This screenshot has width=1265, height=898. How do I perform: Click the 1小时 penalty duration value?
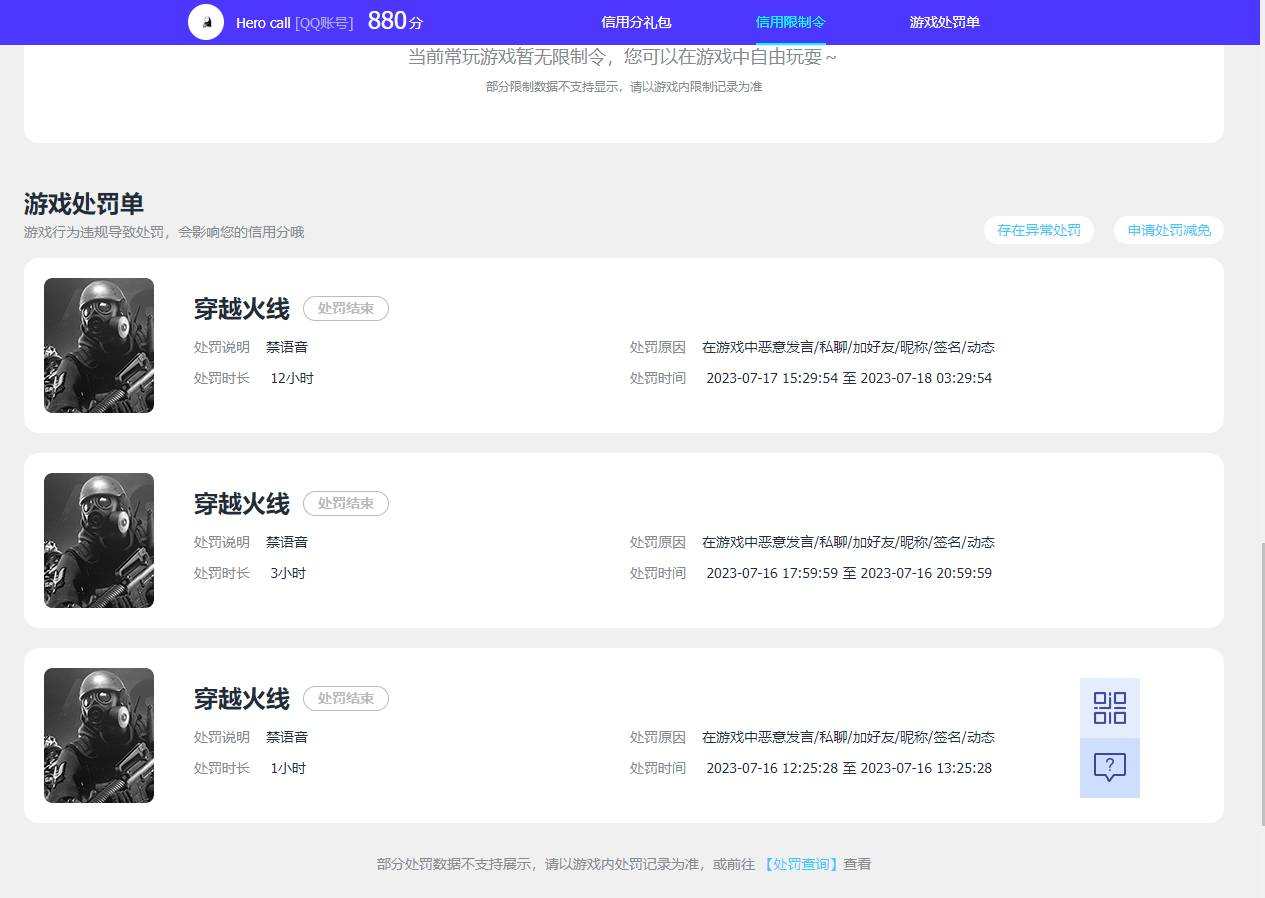[288, 768]
